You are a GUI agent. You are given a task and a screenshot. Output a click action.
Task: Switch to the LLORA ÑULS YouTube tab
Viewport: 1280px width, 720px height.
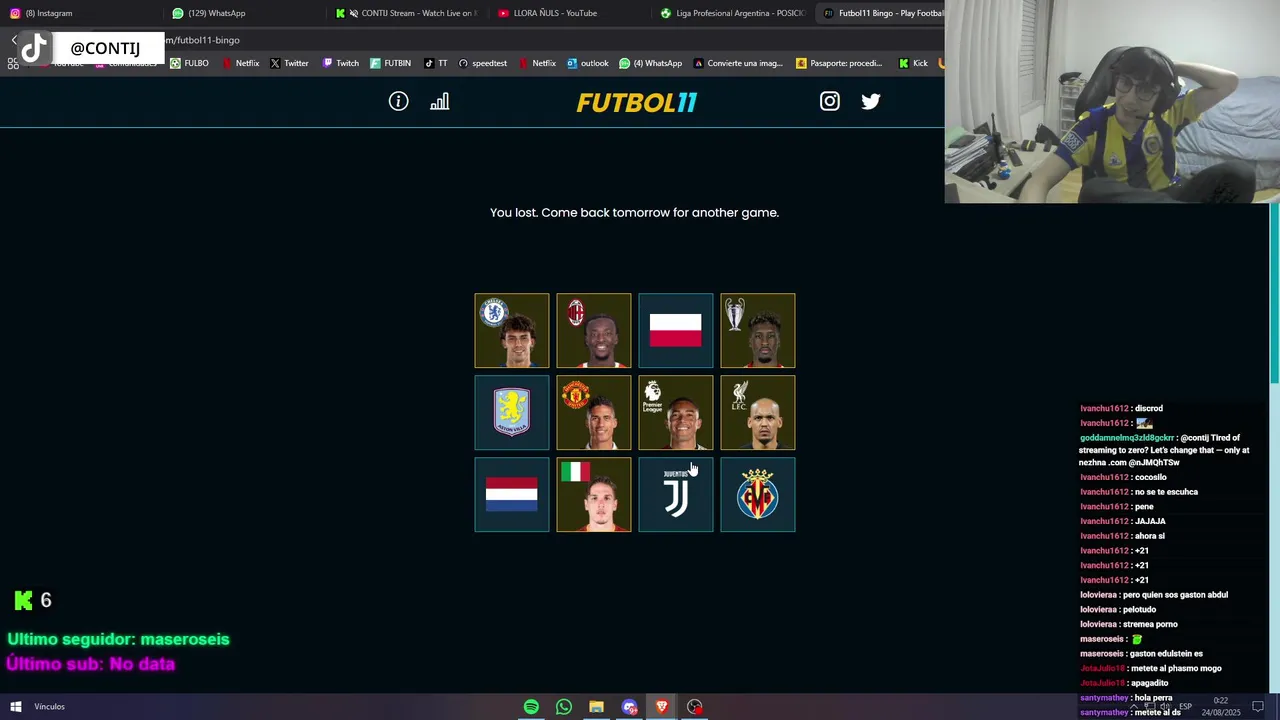[570, 13]
